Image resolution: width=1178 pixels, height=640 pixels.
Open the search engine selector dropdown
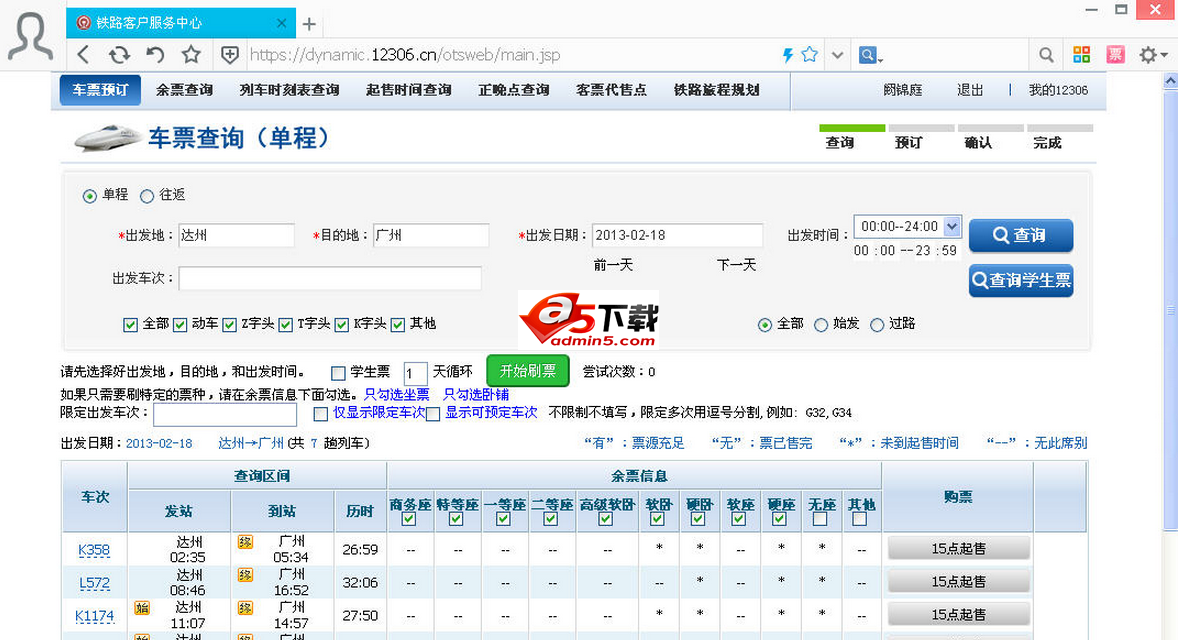(x=870, y=55)
